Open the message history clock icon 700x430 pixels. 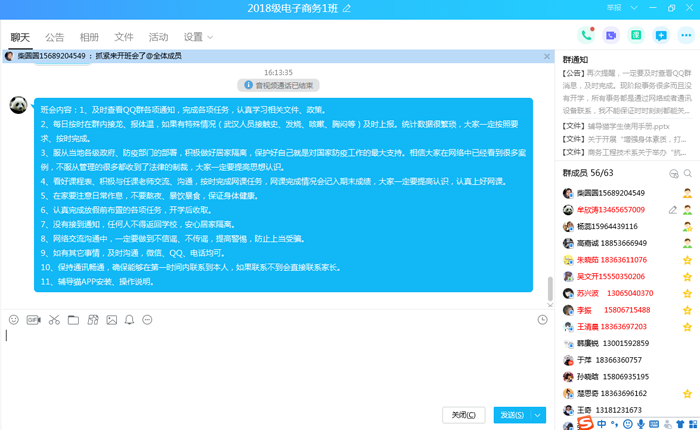point(542,320)
